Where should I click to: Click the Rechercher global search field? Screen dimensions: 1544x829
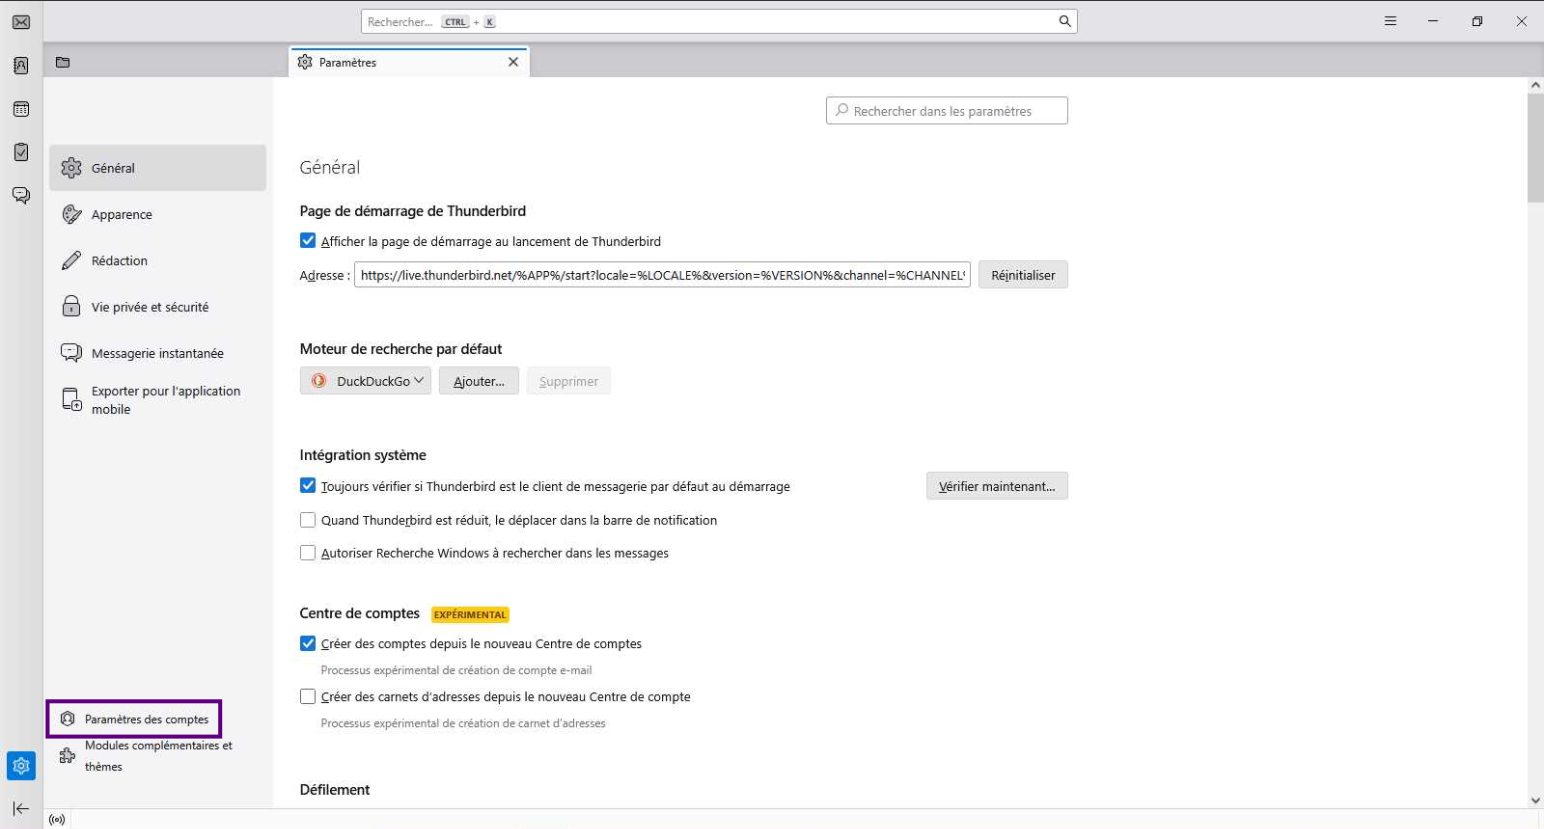coord(719,21)
